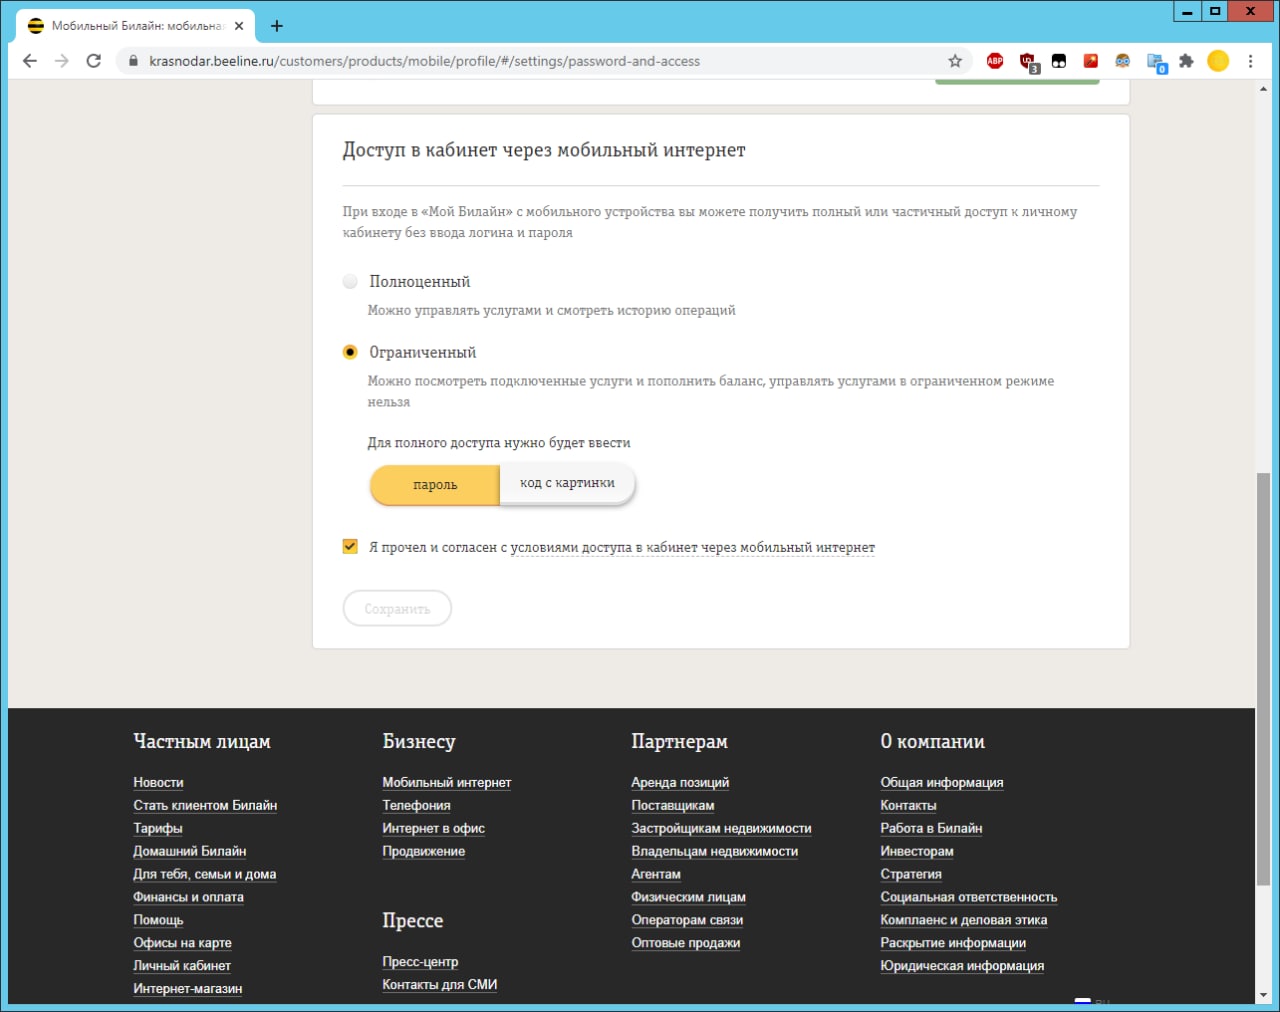The width and height of the screenshot is (1280, 1012).
Task: Click the browser forward arrow
Action: 62,61
